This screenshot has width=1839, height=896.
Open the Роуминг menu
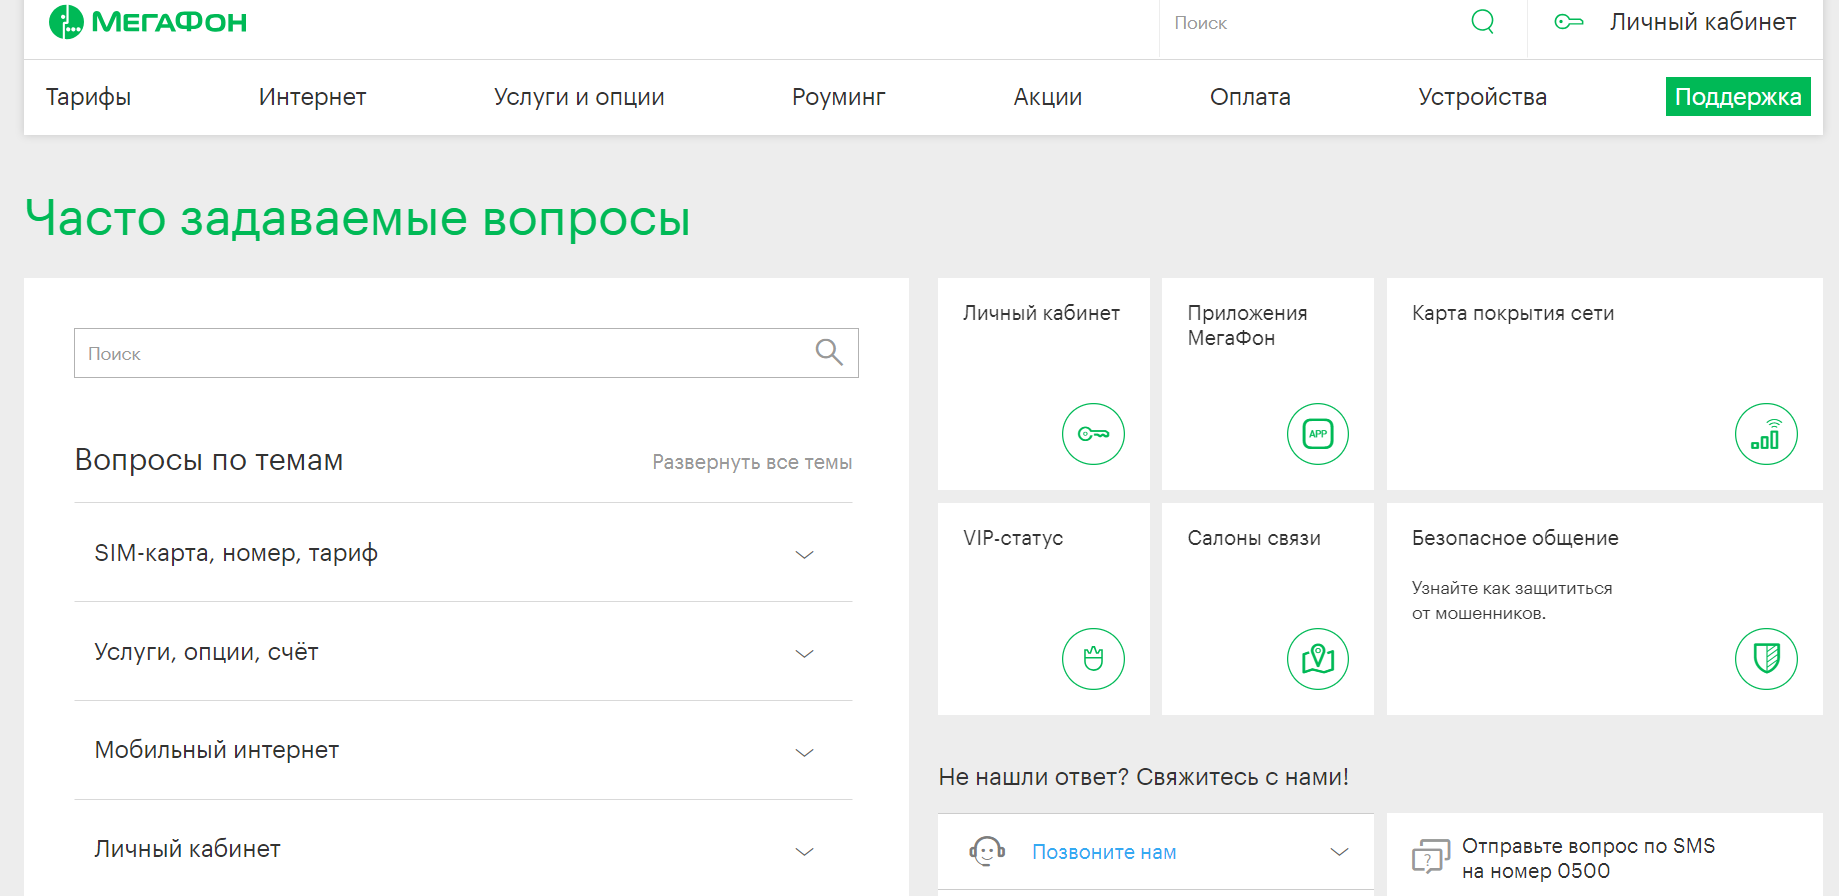(838, 97)
